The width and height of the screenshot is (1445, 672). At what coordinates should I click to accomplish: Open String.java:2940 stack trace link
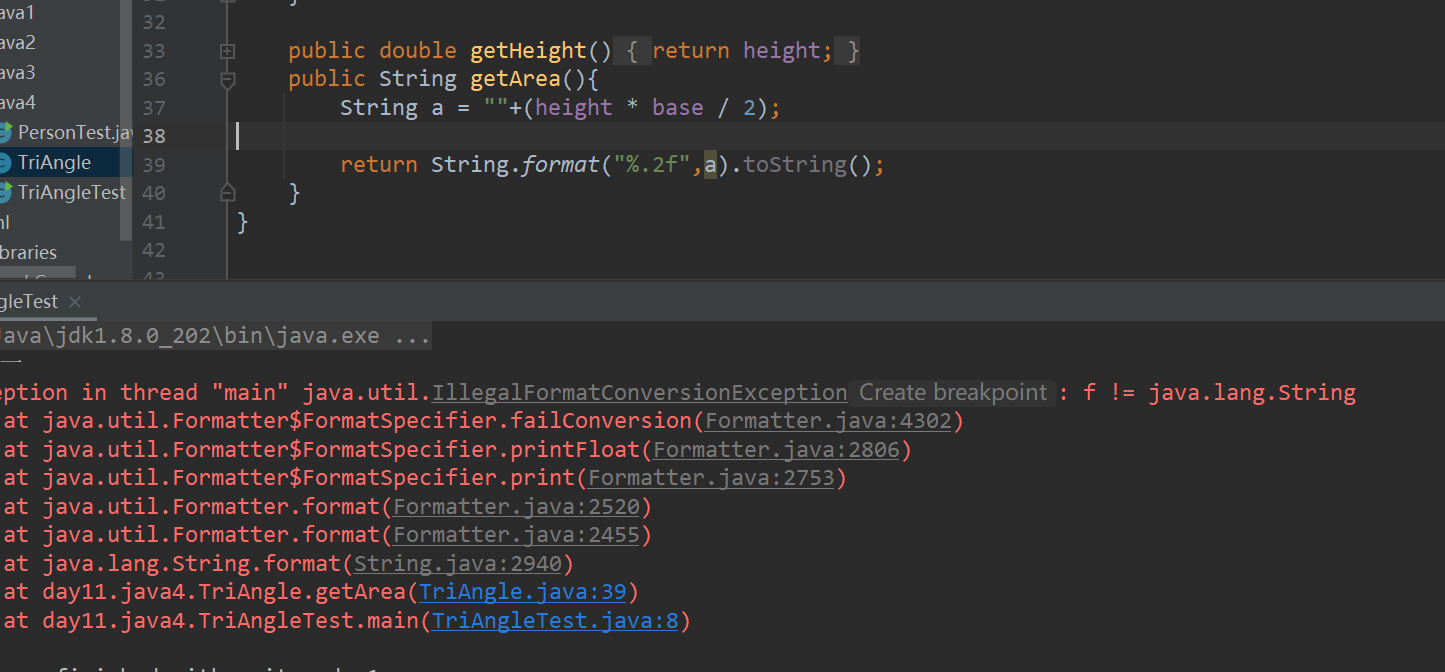(x=458, y=564)
